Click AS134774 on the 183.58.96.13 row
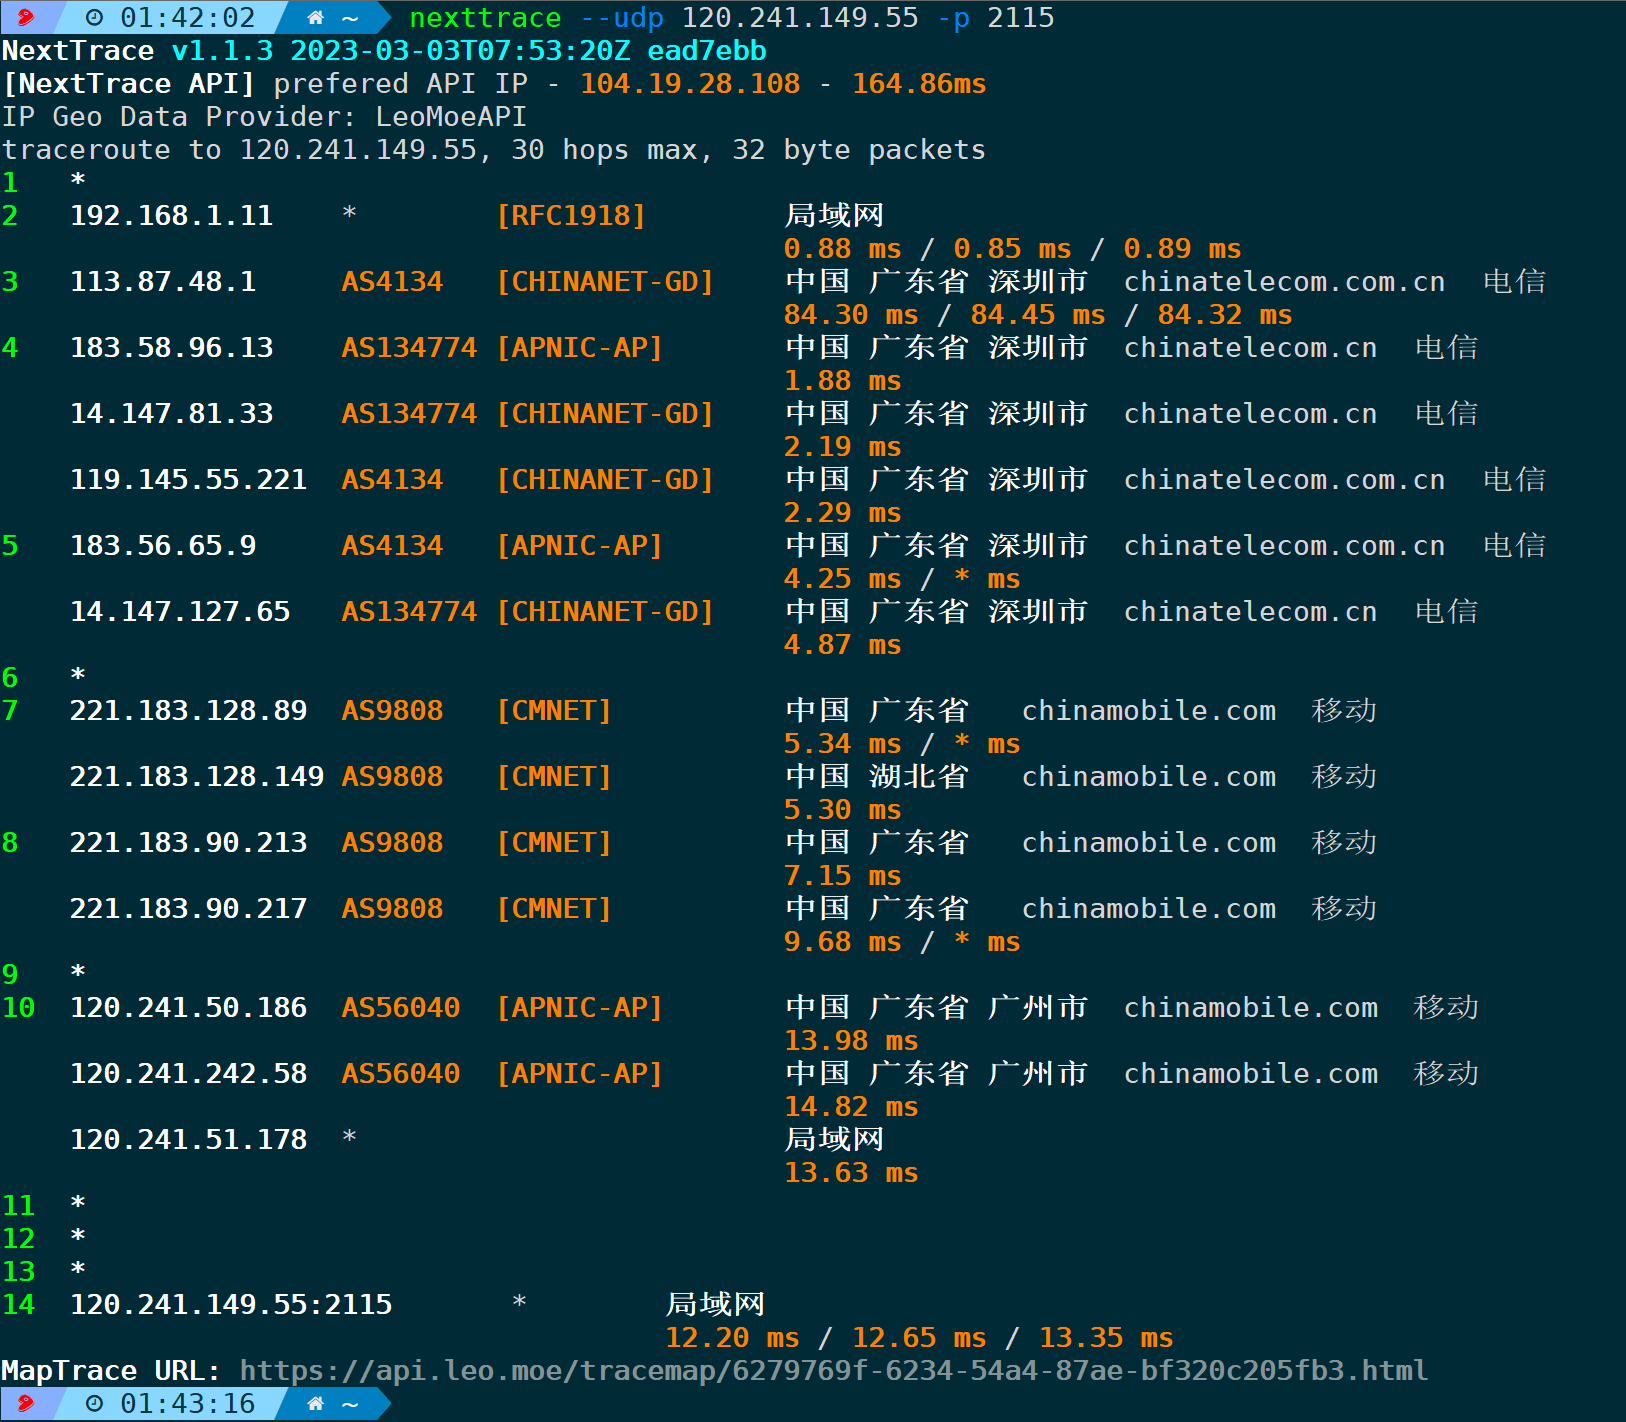 point(409,348)
